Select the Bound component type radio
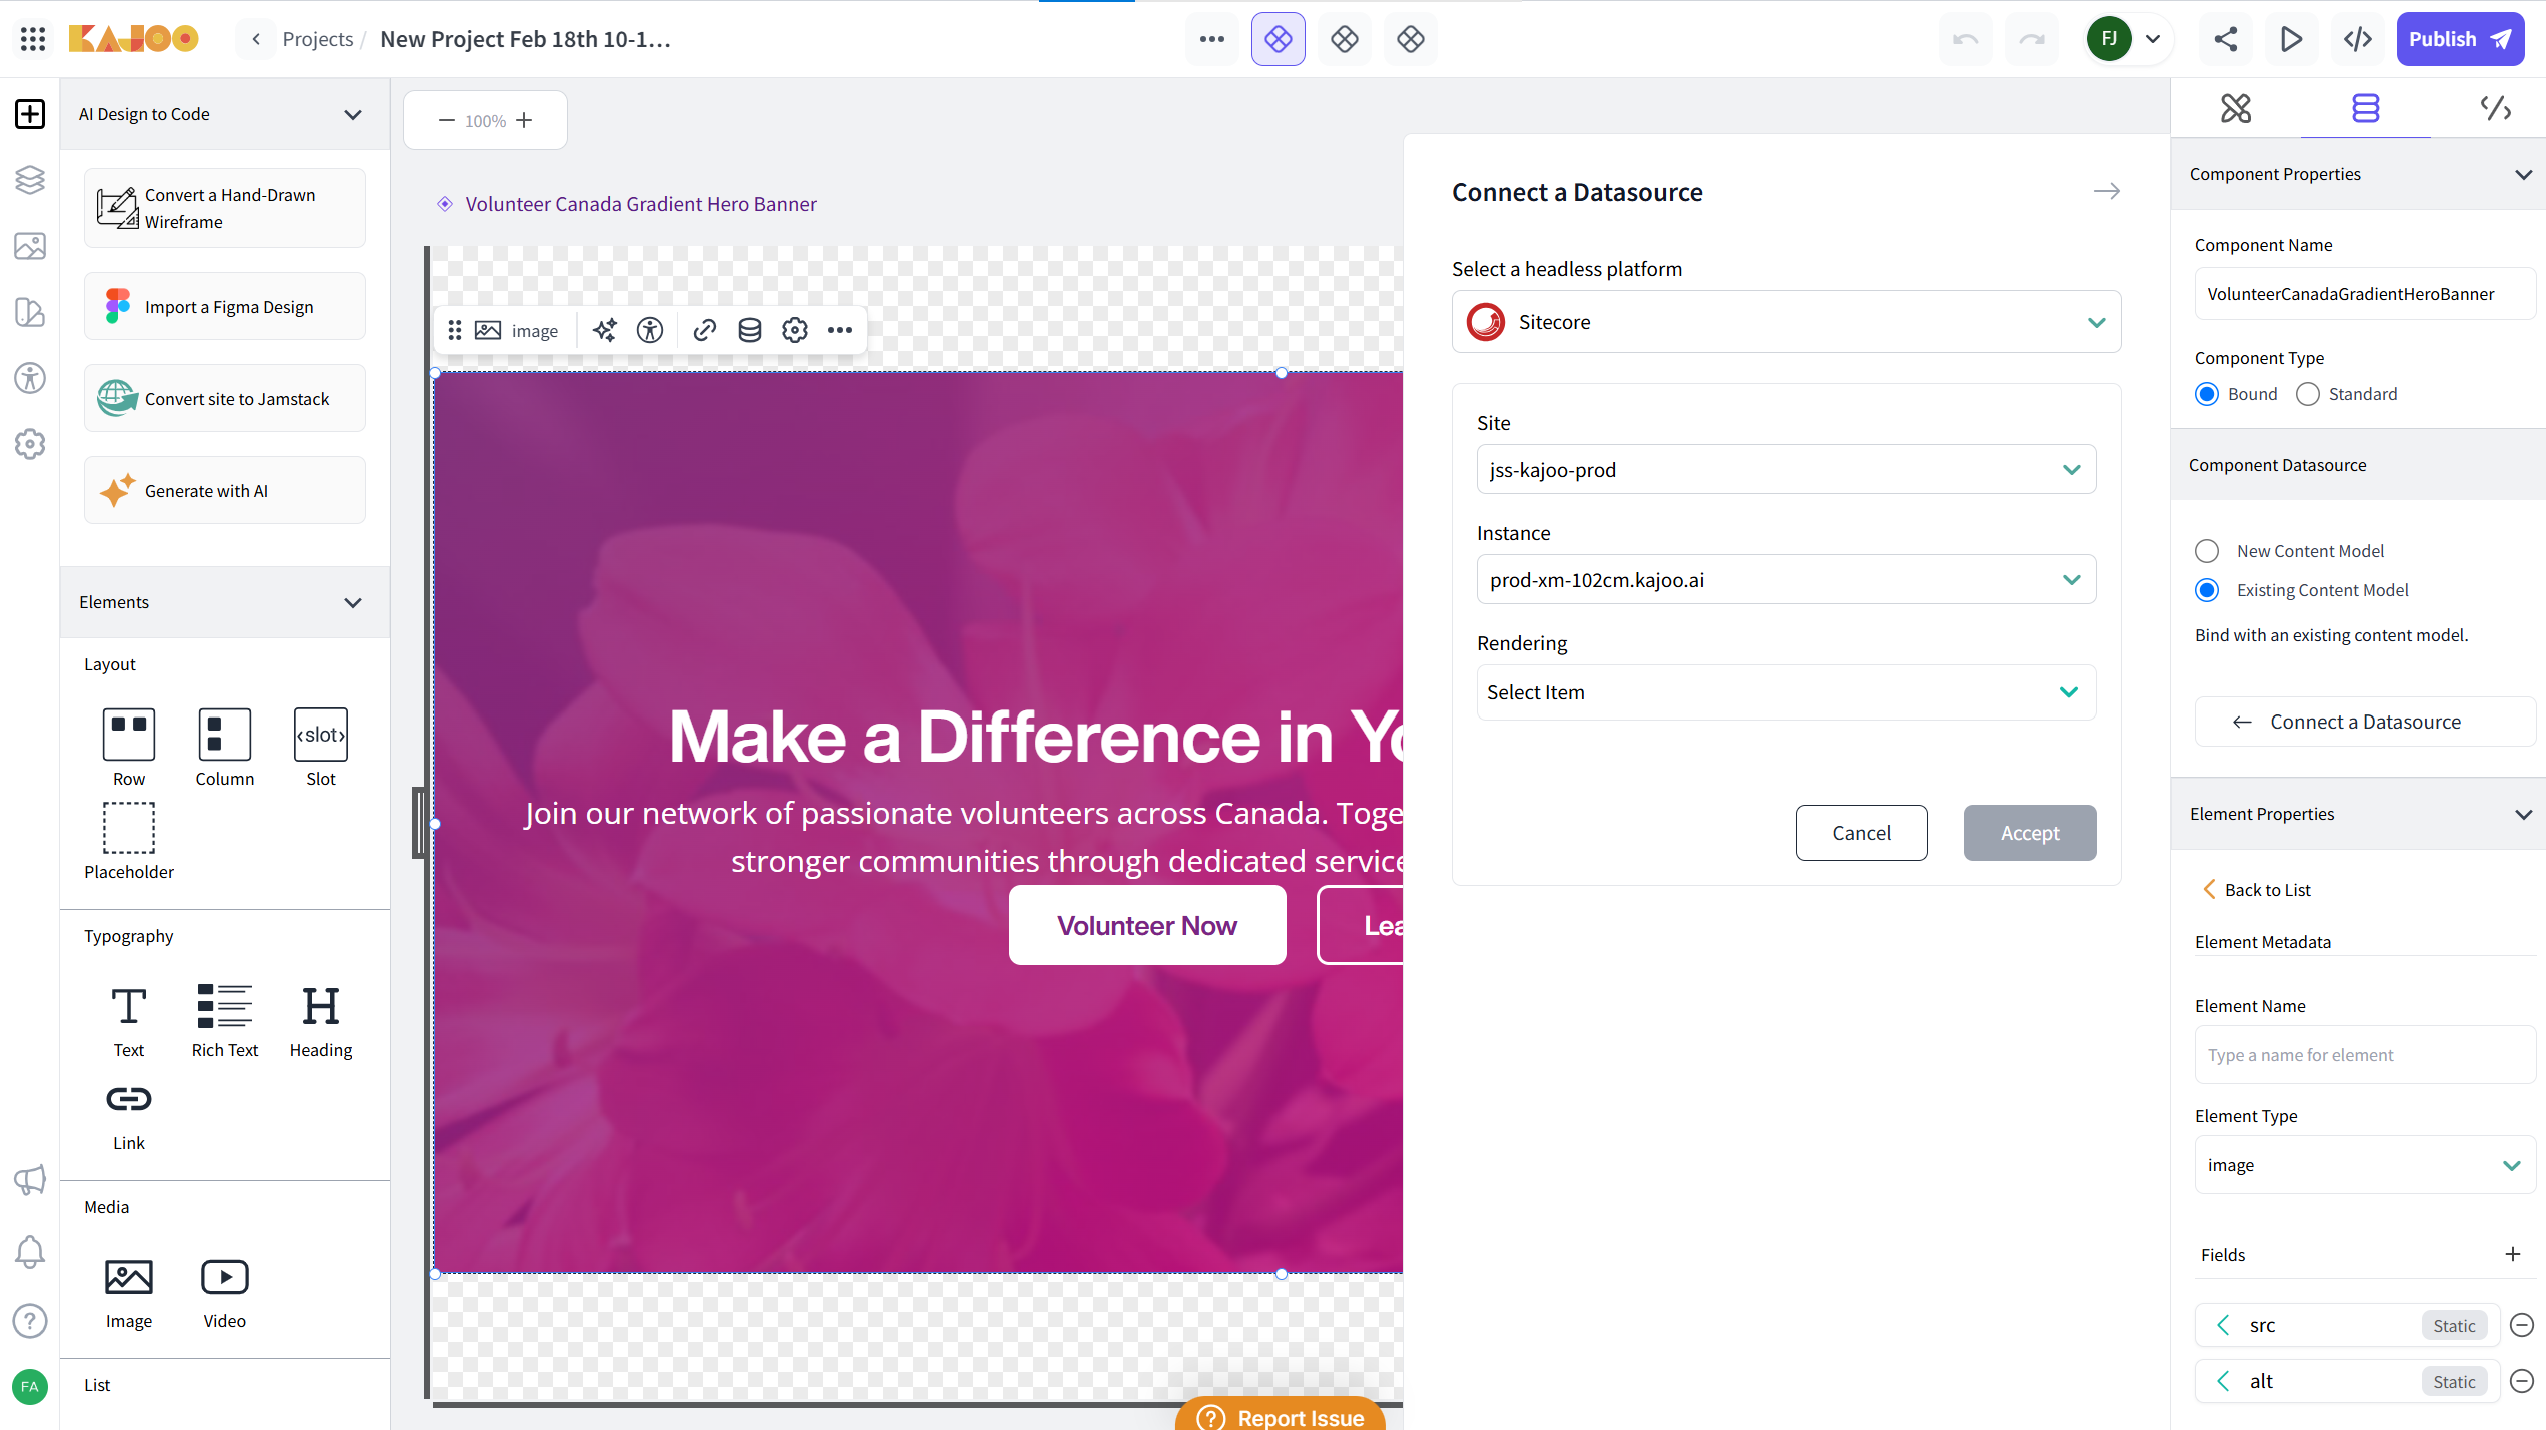 [2207, 394]
